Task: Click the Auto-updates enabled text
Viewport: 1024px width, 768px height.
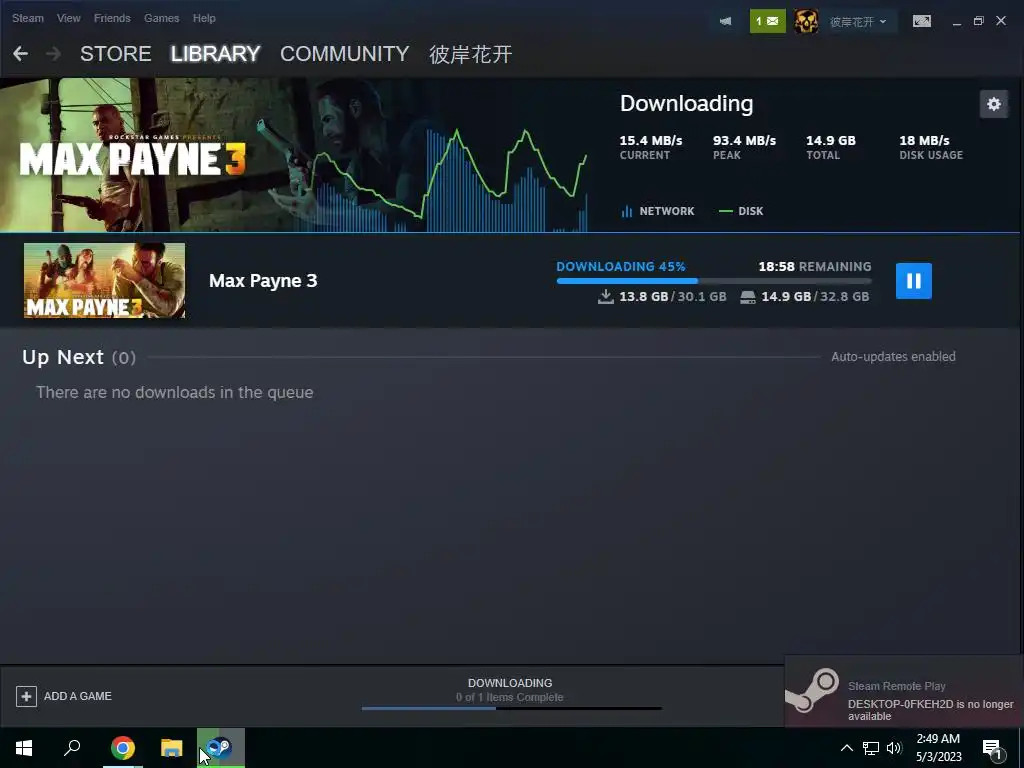Action: [x=893, y=357]
